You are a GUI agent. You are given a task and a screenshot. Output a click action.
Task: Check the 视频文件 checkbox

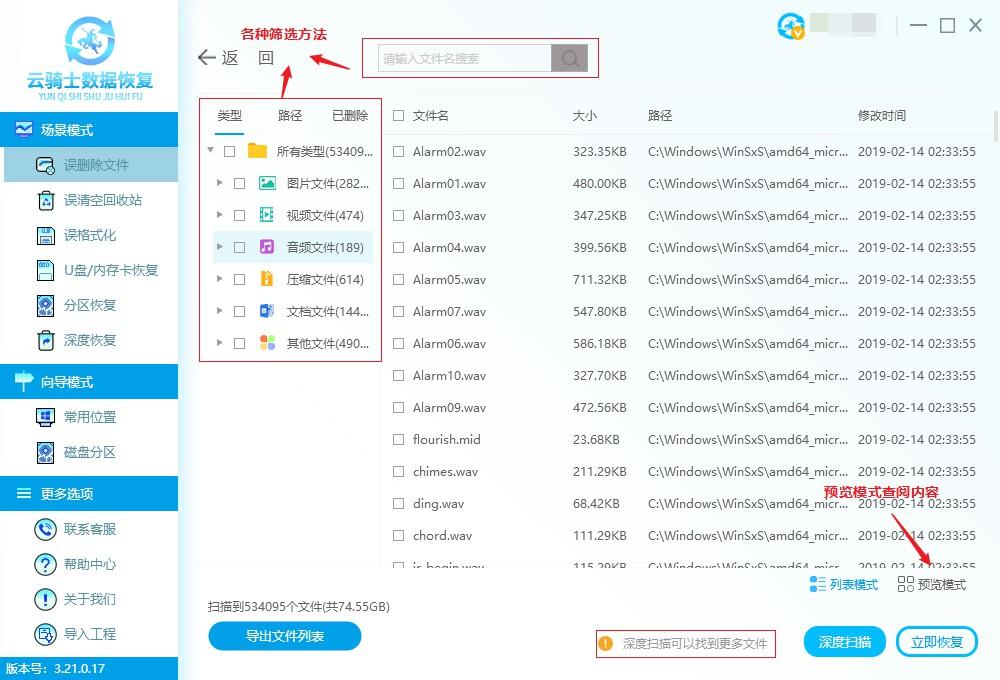(240, 216)
